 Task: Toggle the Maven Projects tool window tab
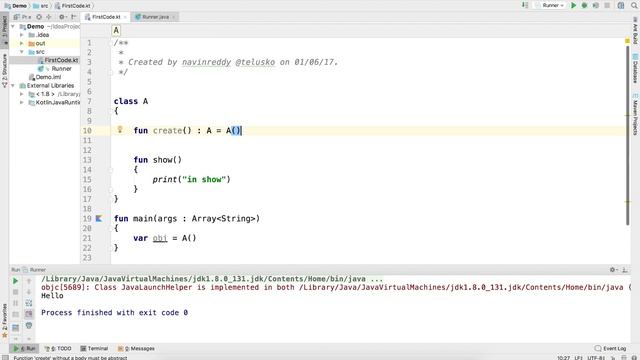click(636, 114)
